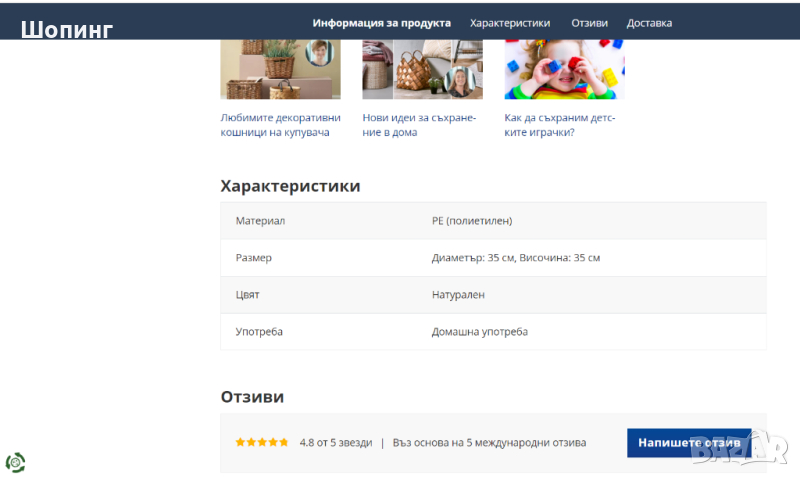Click the Размер row with dimensions
Viewport: 800px width, 477px height.
click(x=493, y=258)
